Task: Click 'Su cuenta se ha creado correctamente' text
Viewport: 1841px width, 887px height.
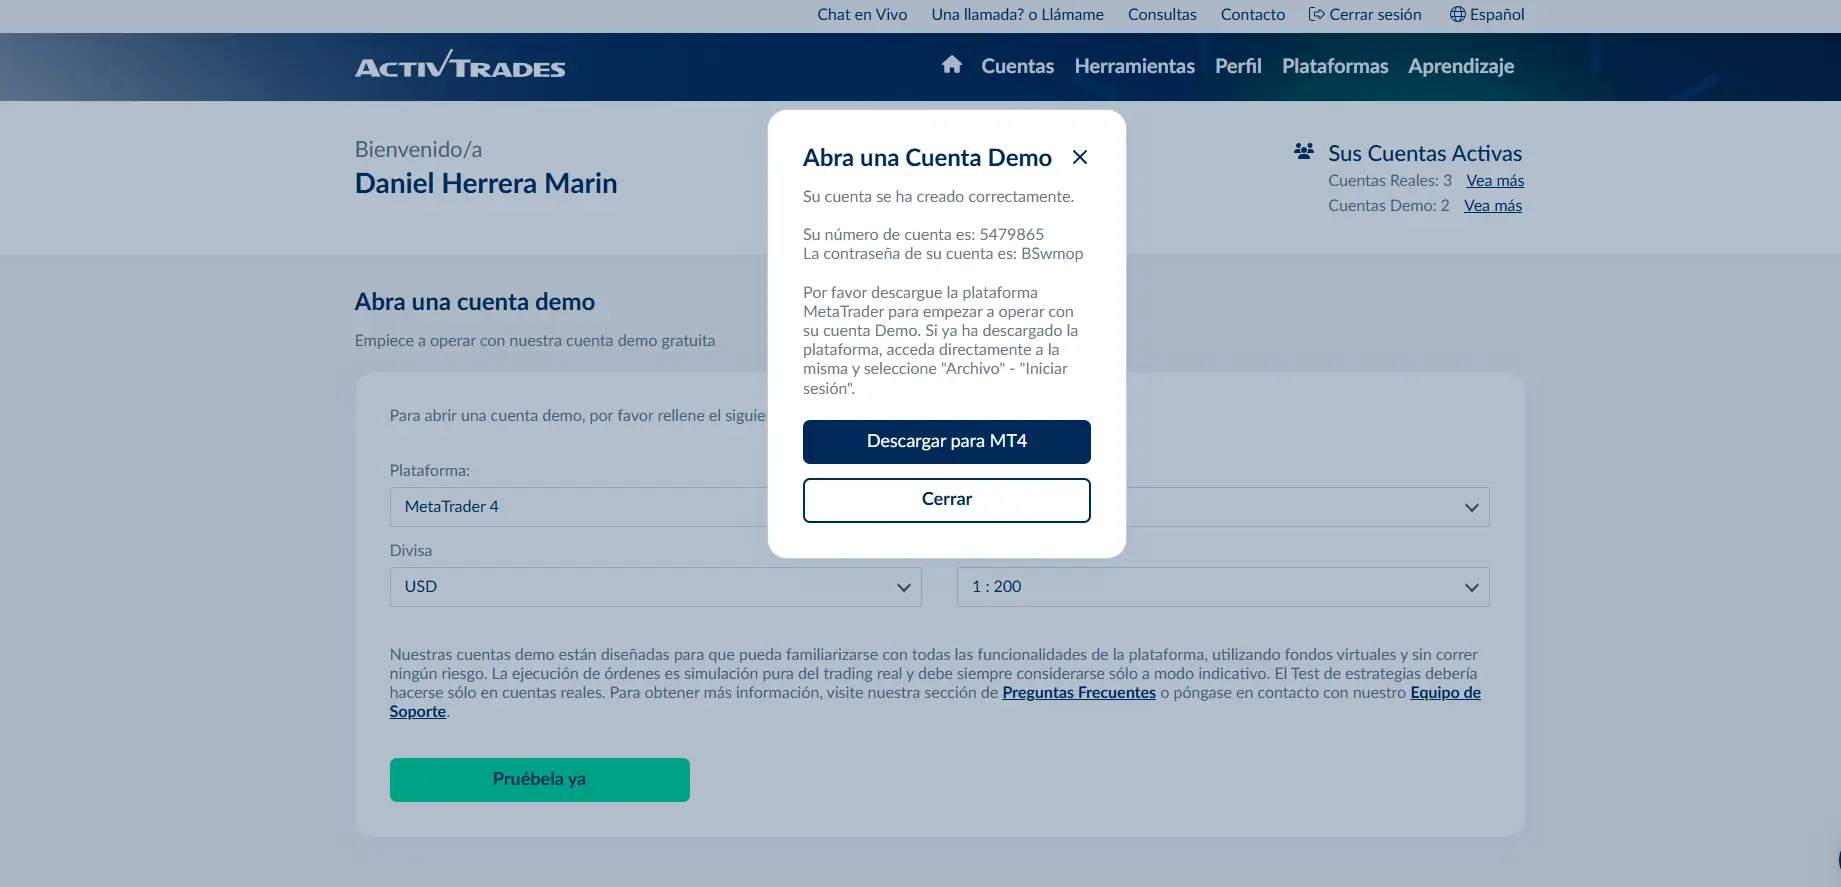Action: pyautogui.click(x=938, y=197)
